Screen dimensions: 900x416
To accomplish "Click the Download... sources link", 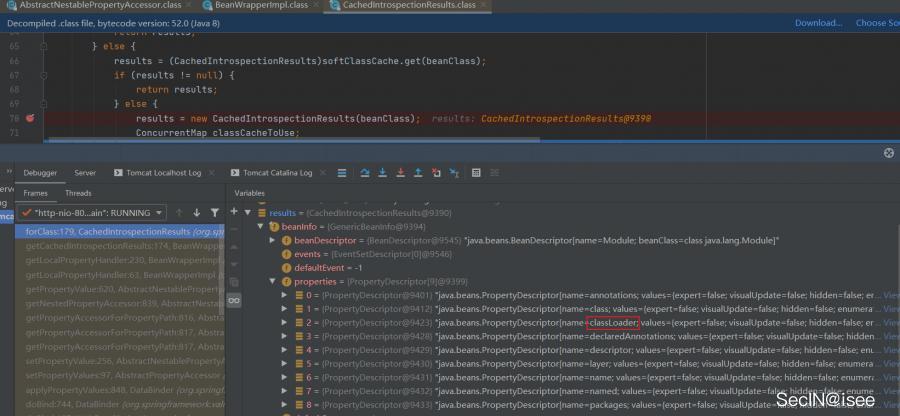I will tap(818, 24).
